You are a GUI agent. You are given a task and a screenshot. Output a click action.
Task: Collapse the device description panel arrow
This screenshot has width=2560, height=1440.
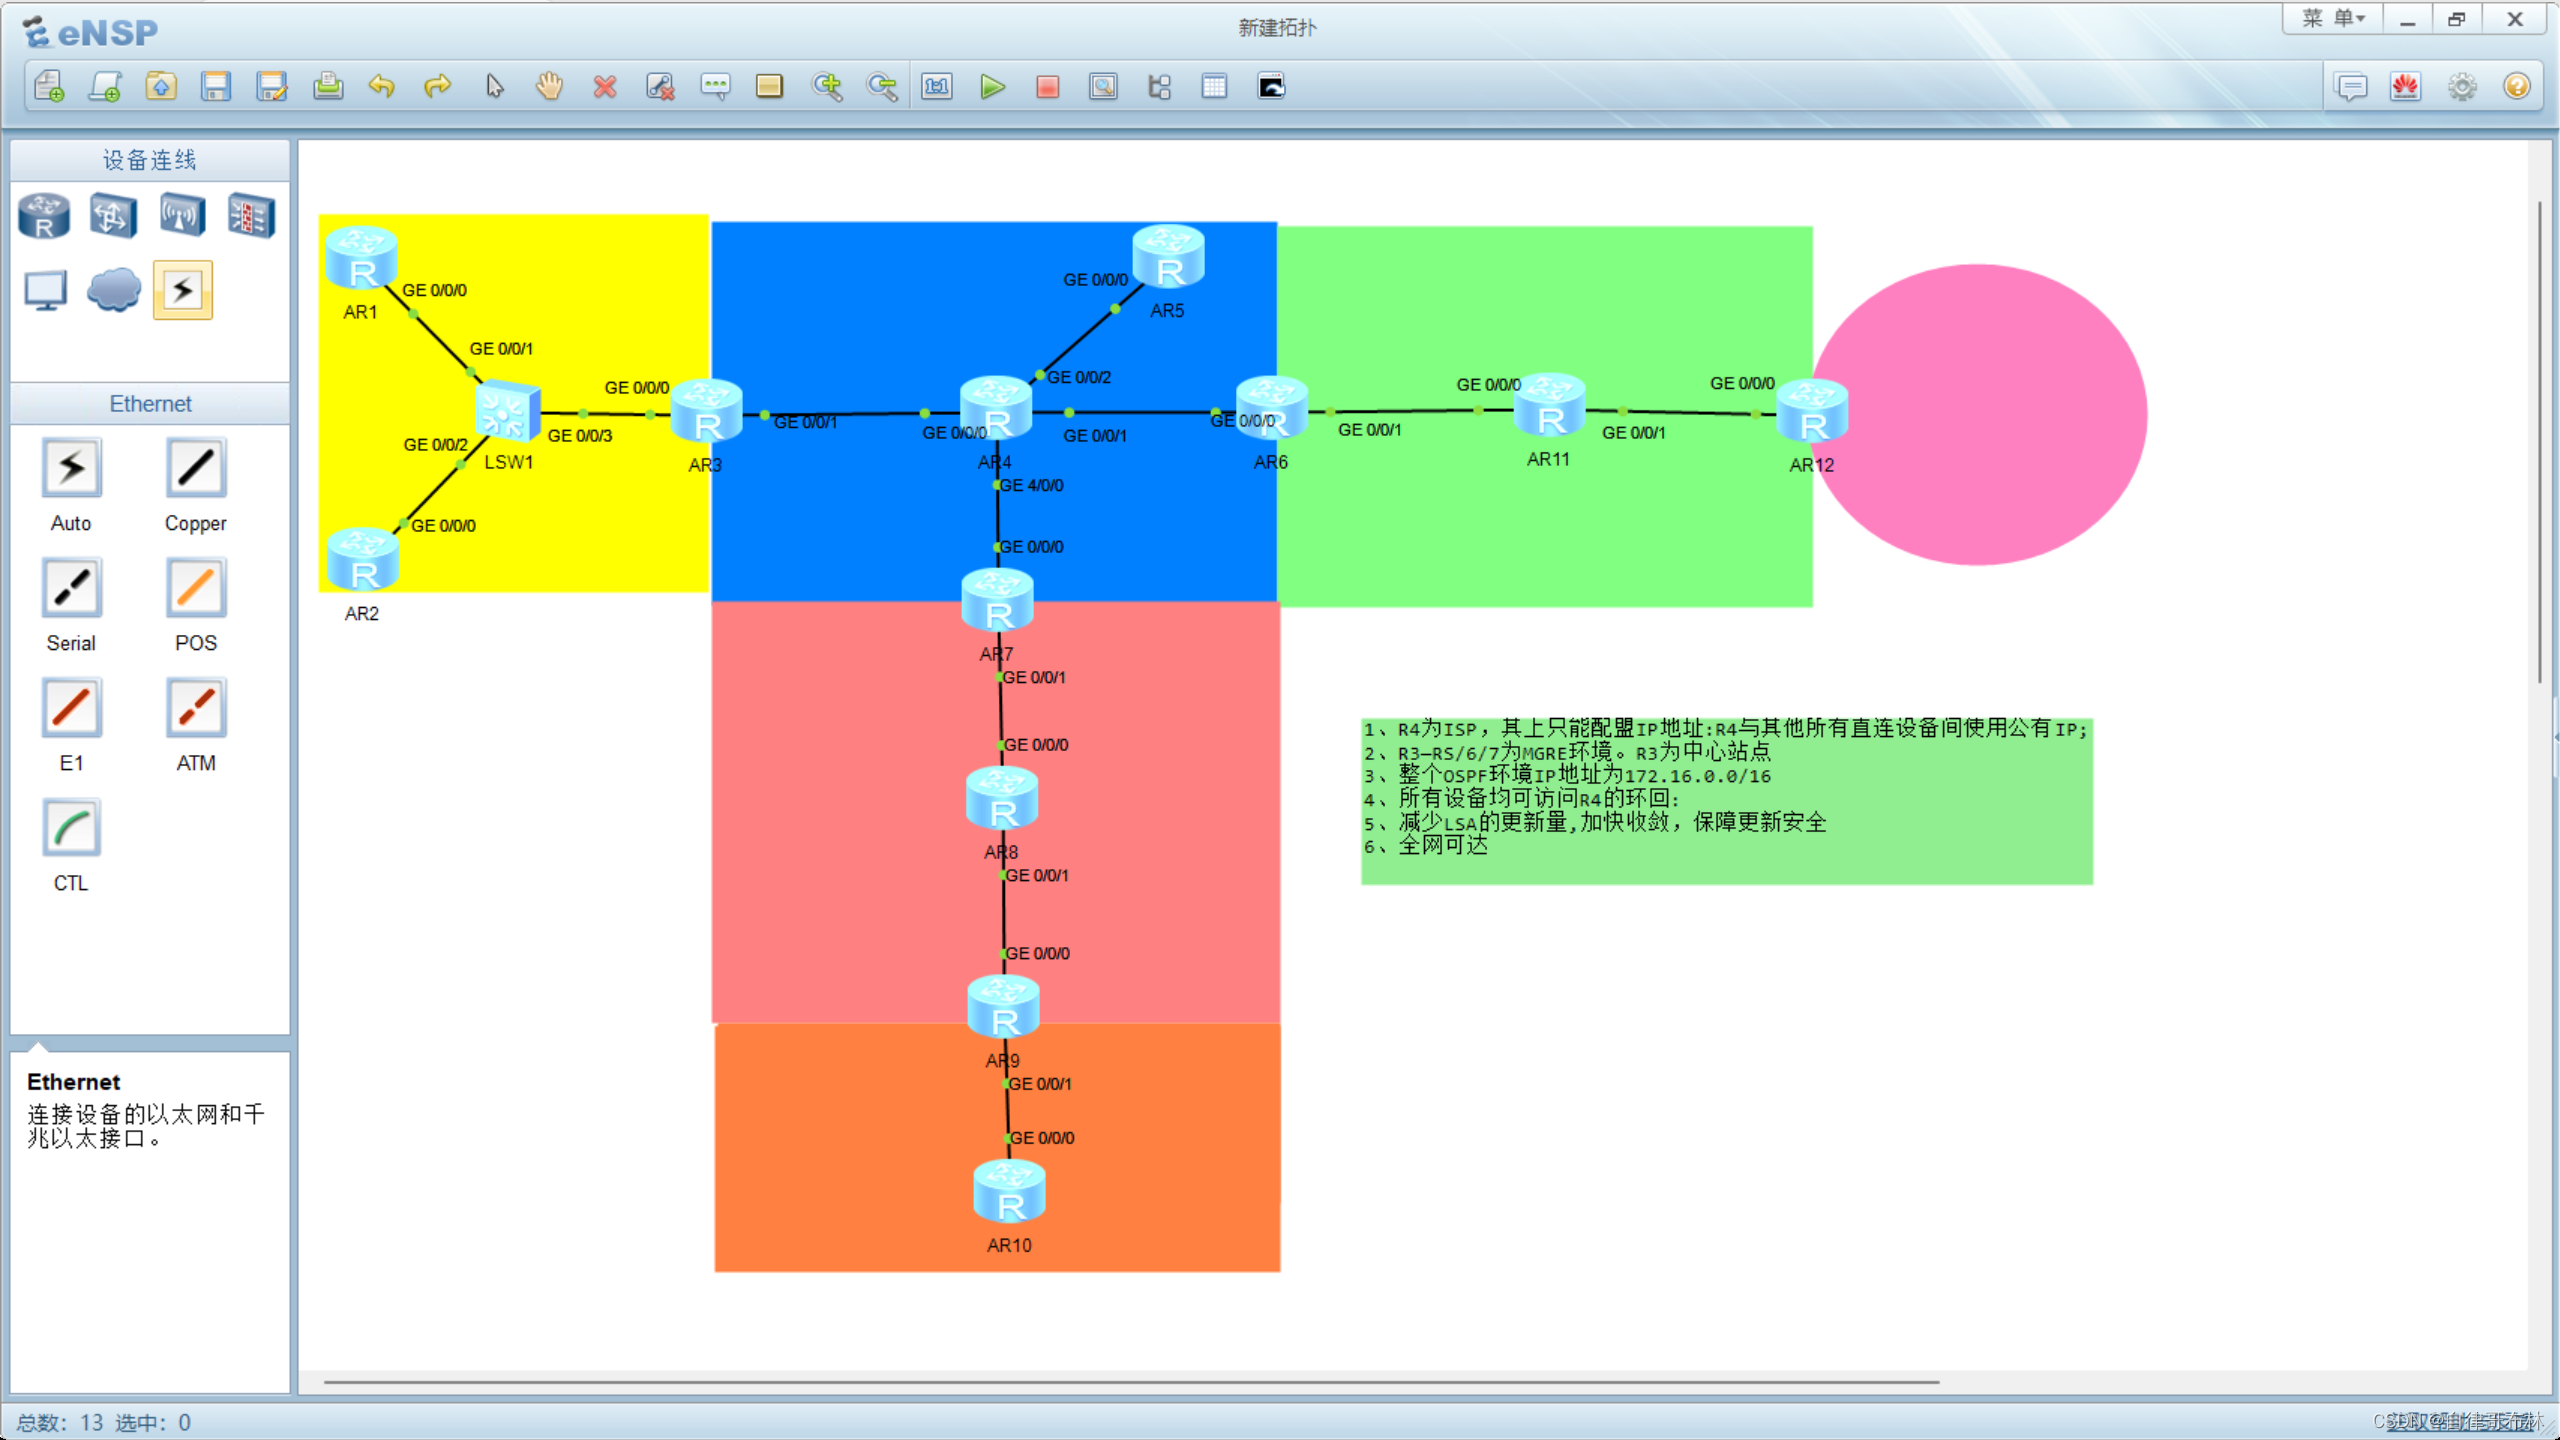38,1046
